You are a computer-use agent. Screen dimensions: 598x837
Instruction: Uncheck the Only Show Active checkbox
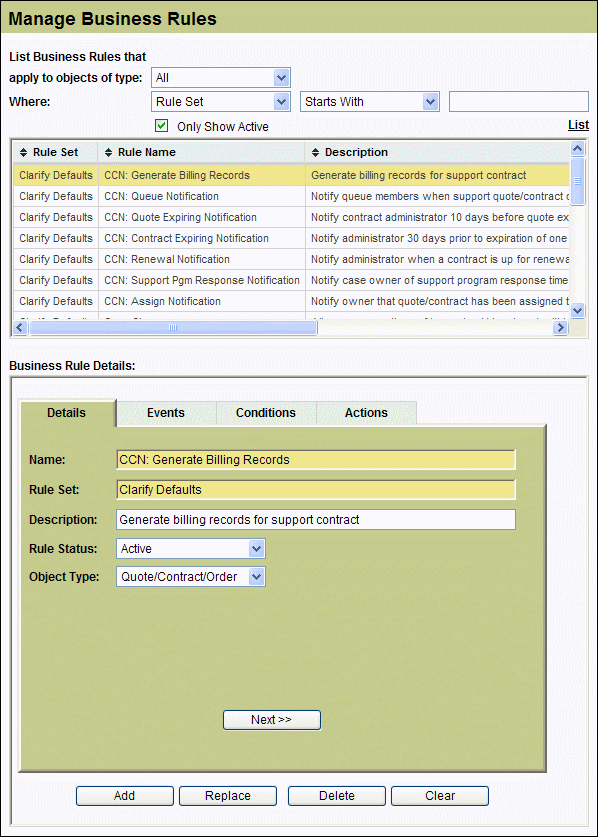coord(161,126)
